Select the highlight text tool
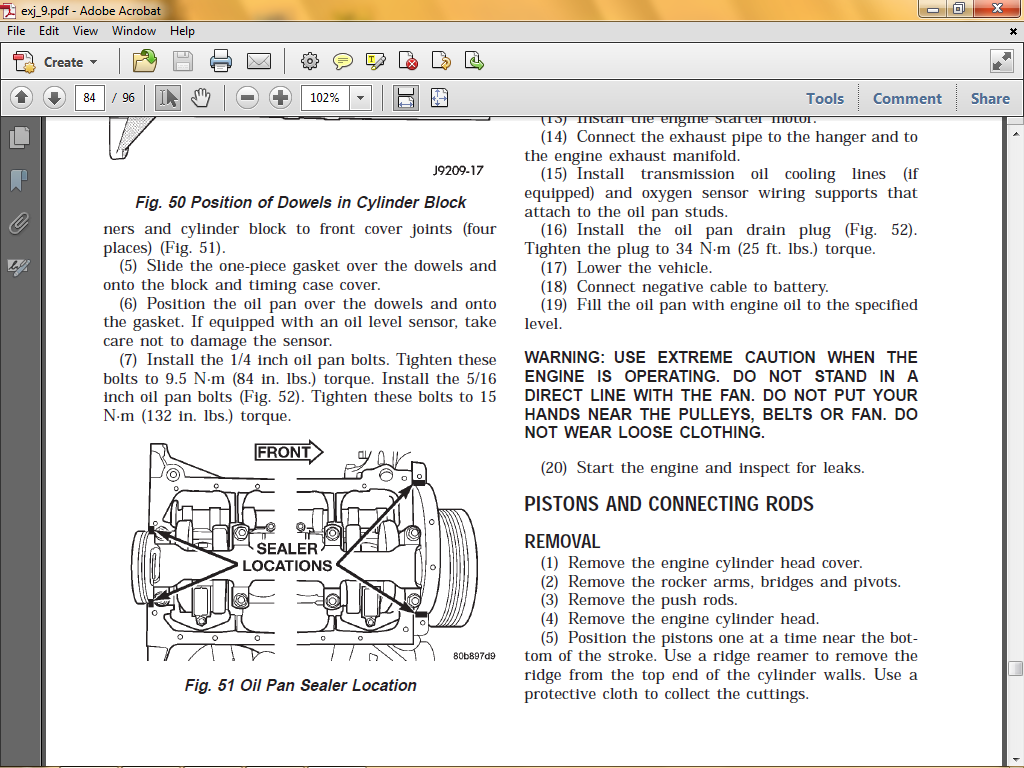The width and height of the screenshot is (1024, 768). pyautogui.click(x=376, y=62)
